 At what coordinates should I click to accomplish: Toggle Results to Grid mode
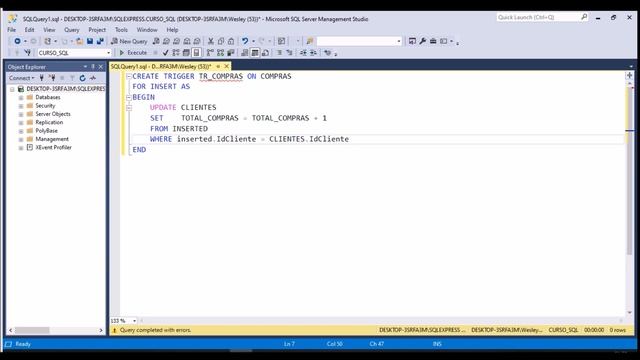pyautogui.click(x=255, y=53)
